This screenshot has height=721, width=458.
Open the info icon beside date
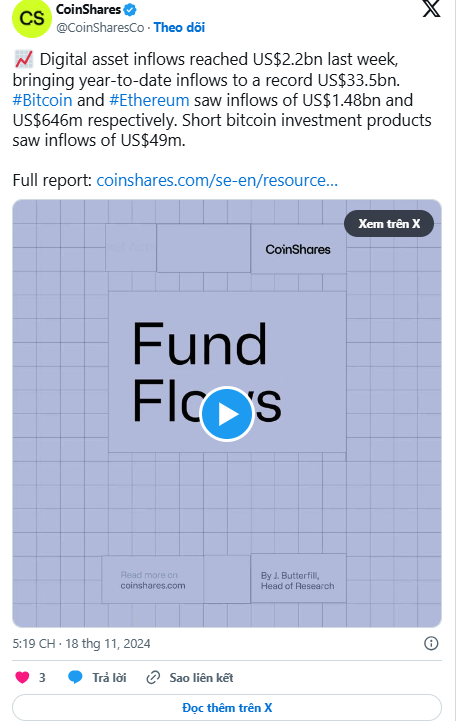point(431,643)
